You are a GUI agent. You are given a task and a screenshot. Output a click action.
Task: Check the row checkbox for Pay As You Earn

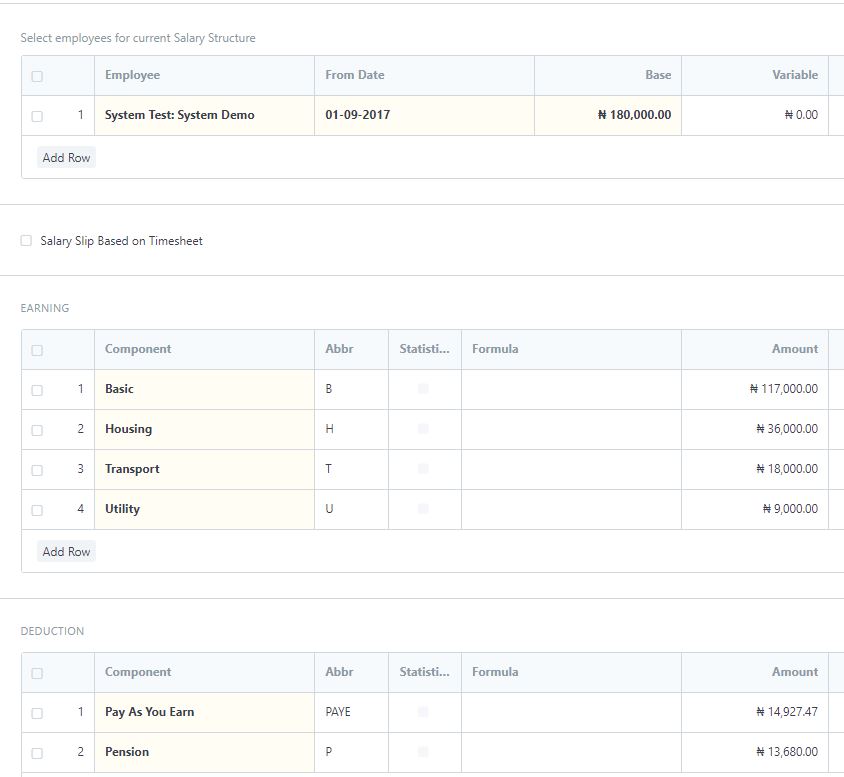click(37, 714)
